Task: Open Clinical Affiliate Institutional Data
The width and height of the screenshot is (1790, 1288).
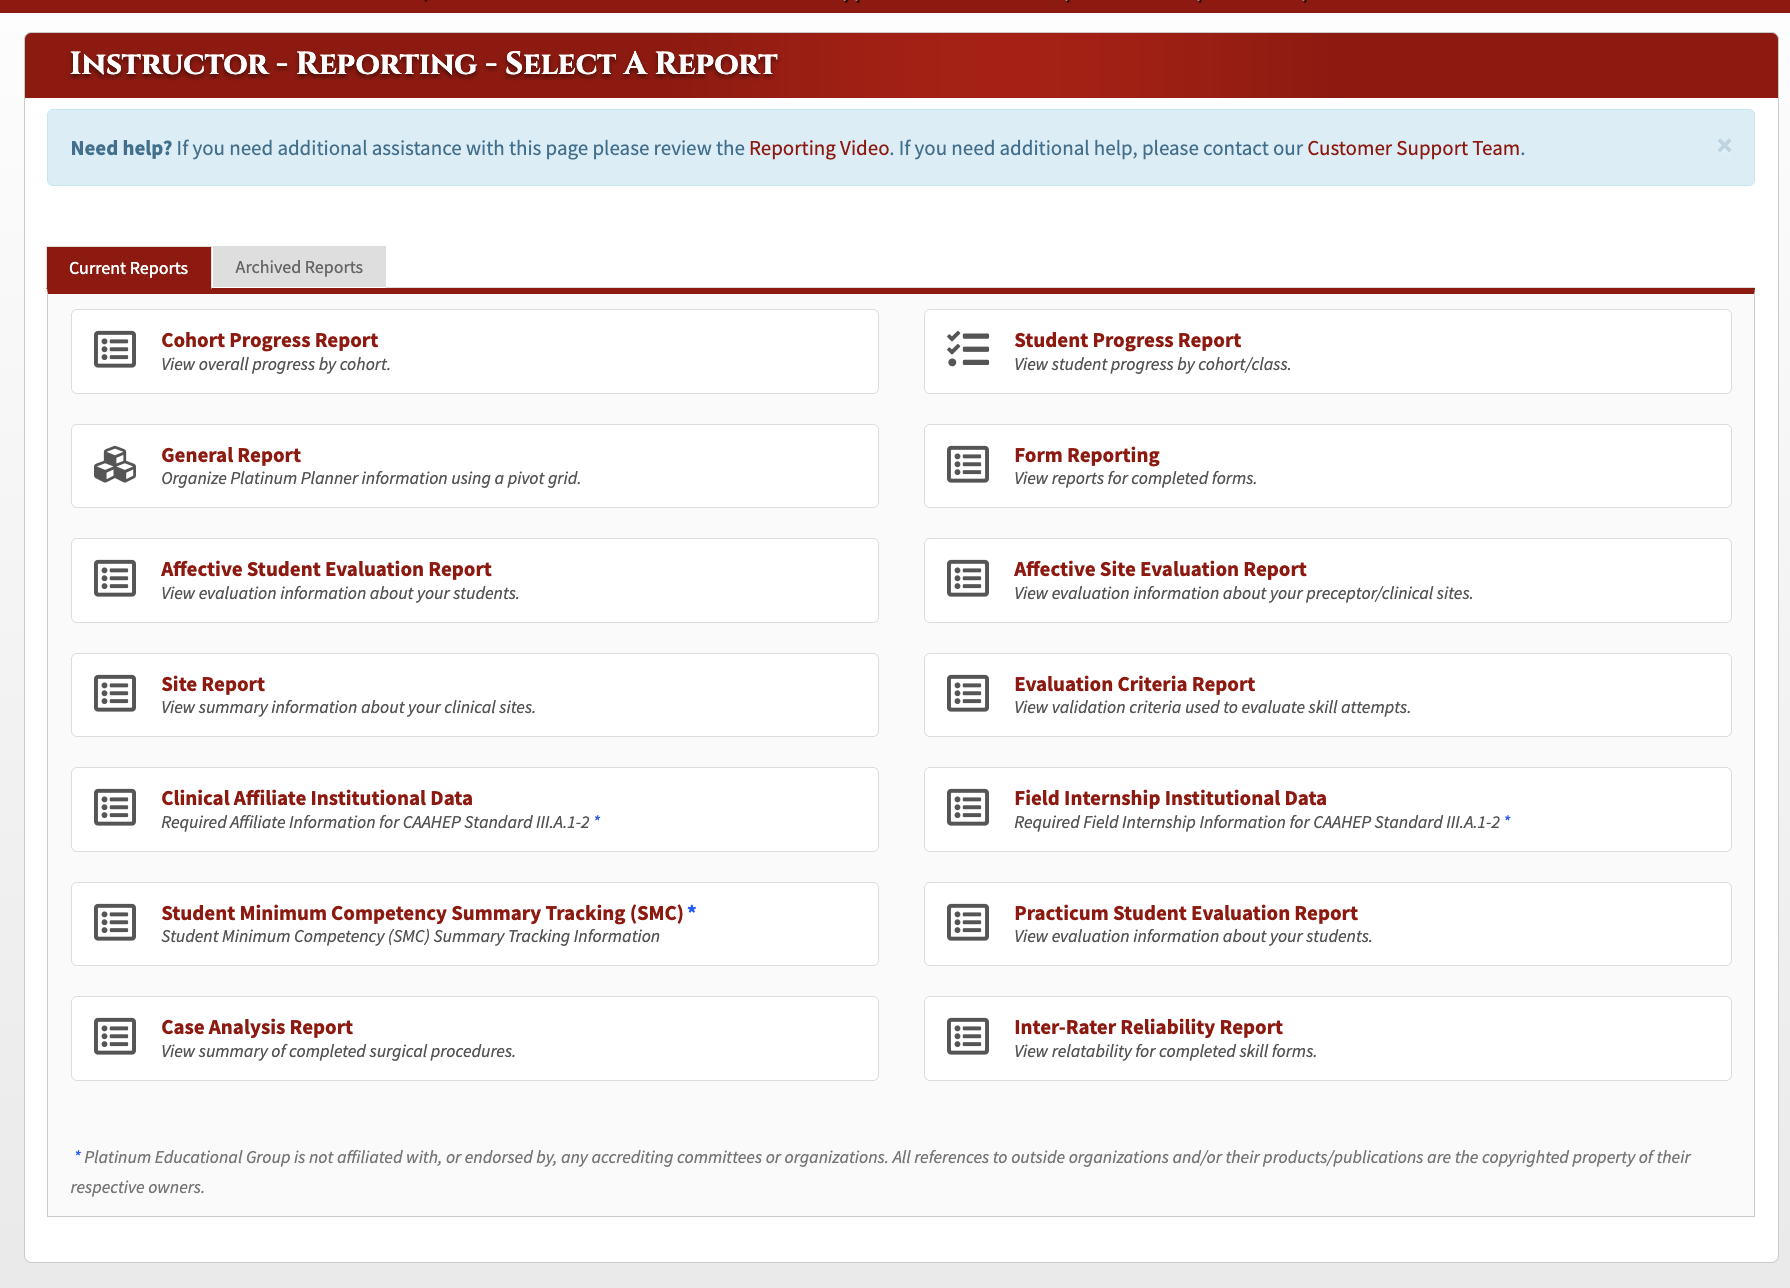Action: pyautogui.click(x=317, y=798)
